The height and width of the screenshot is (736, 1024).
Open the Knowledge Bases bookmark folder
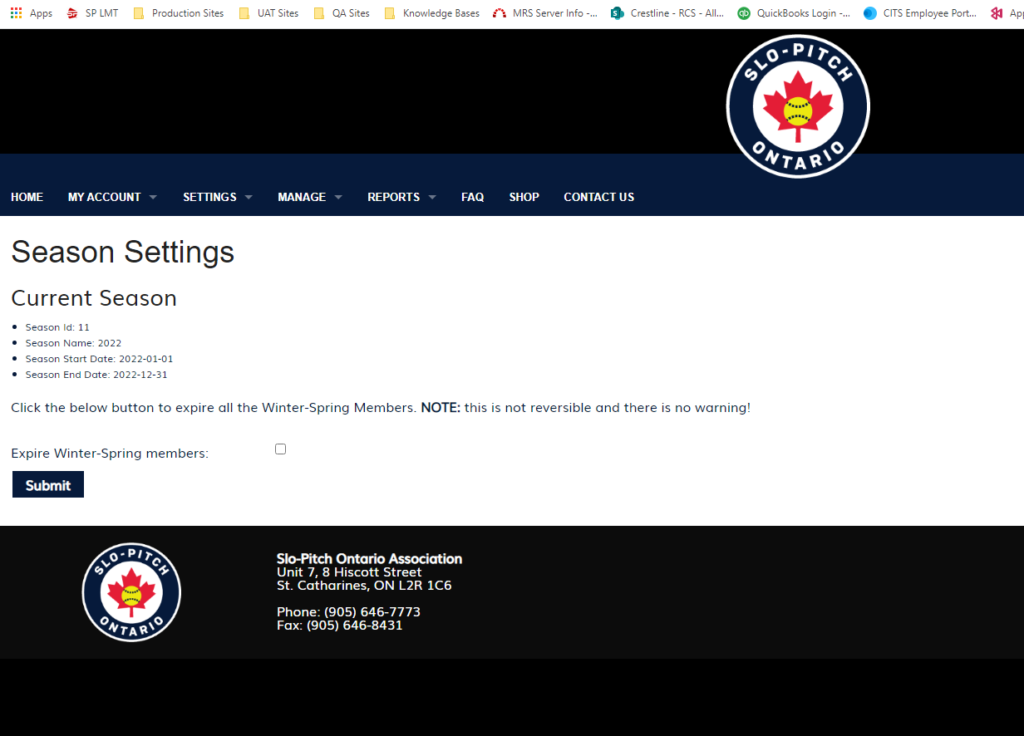pyautogui.click(x=432, y=13)
